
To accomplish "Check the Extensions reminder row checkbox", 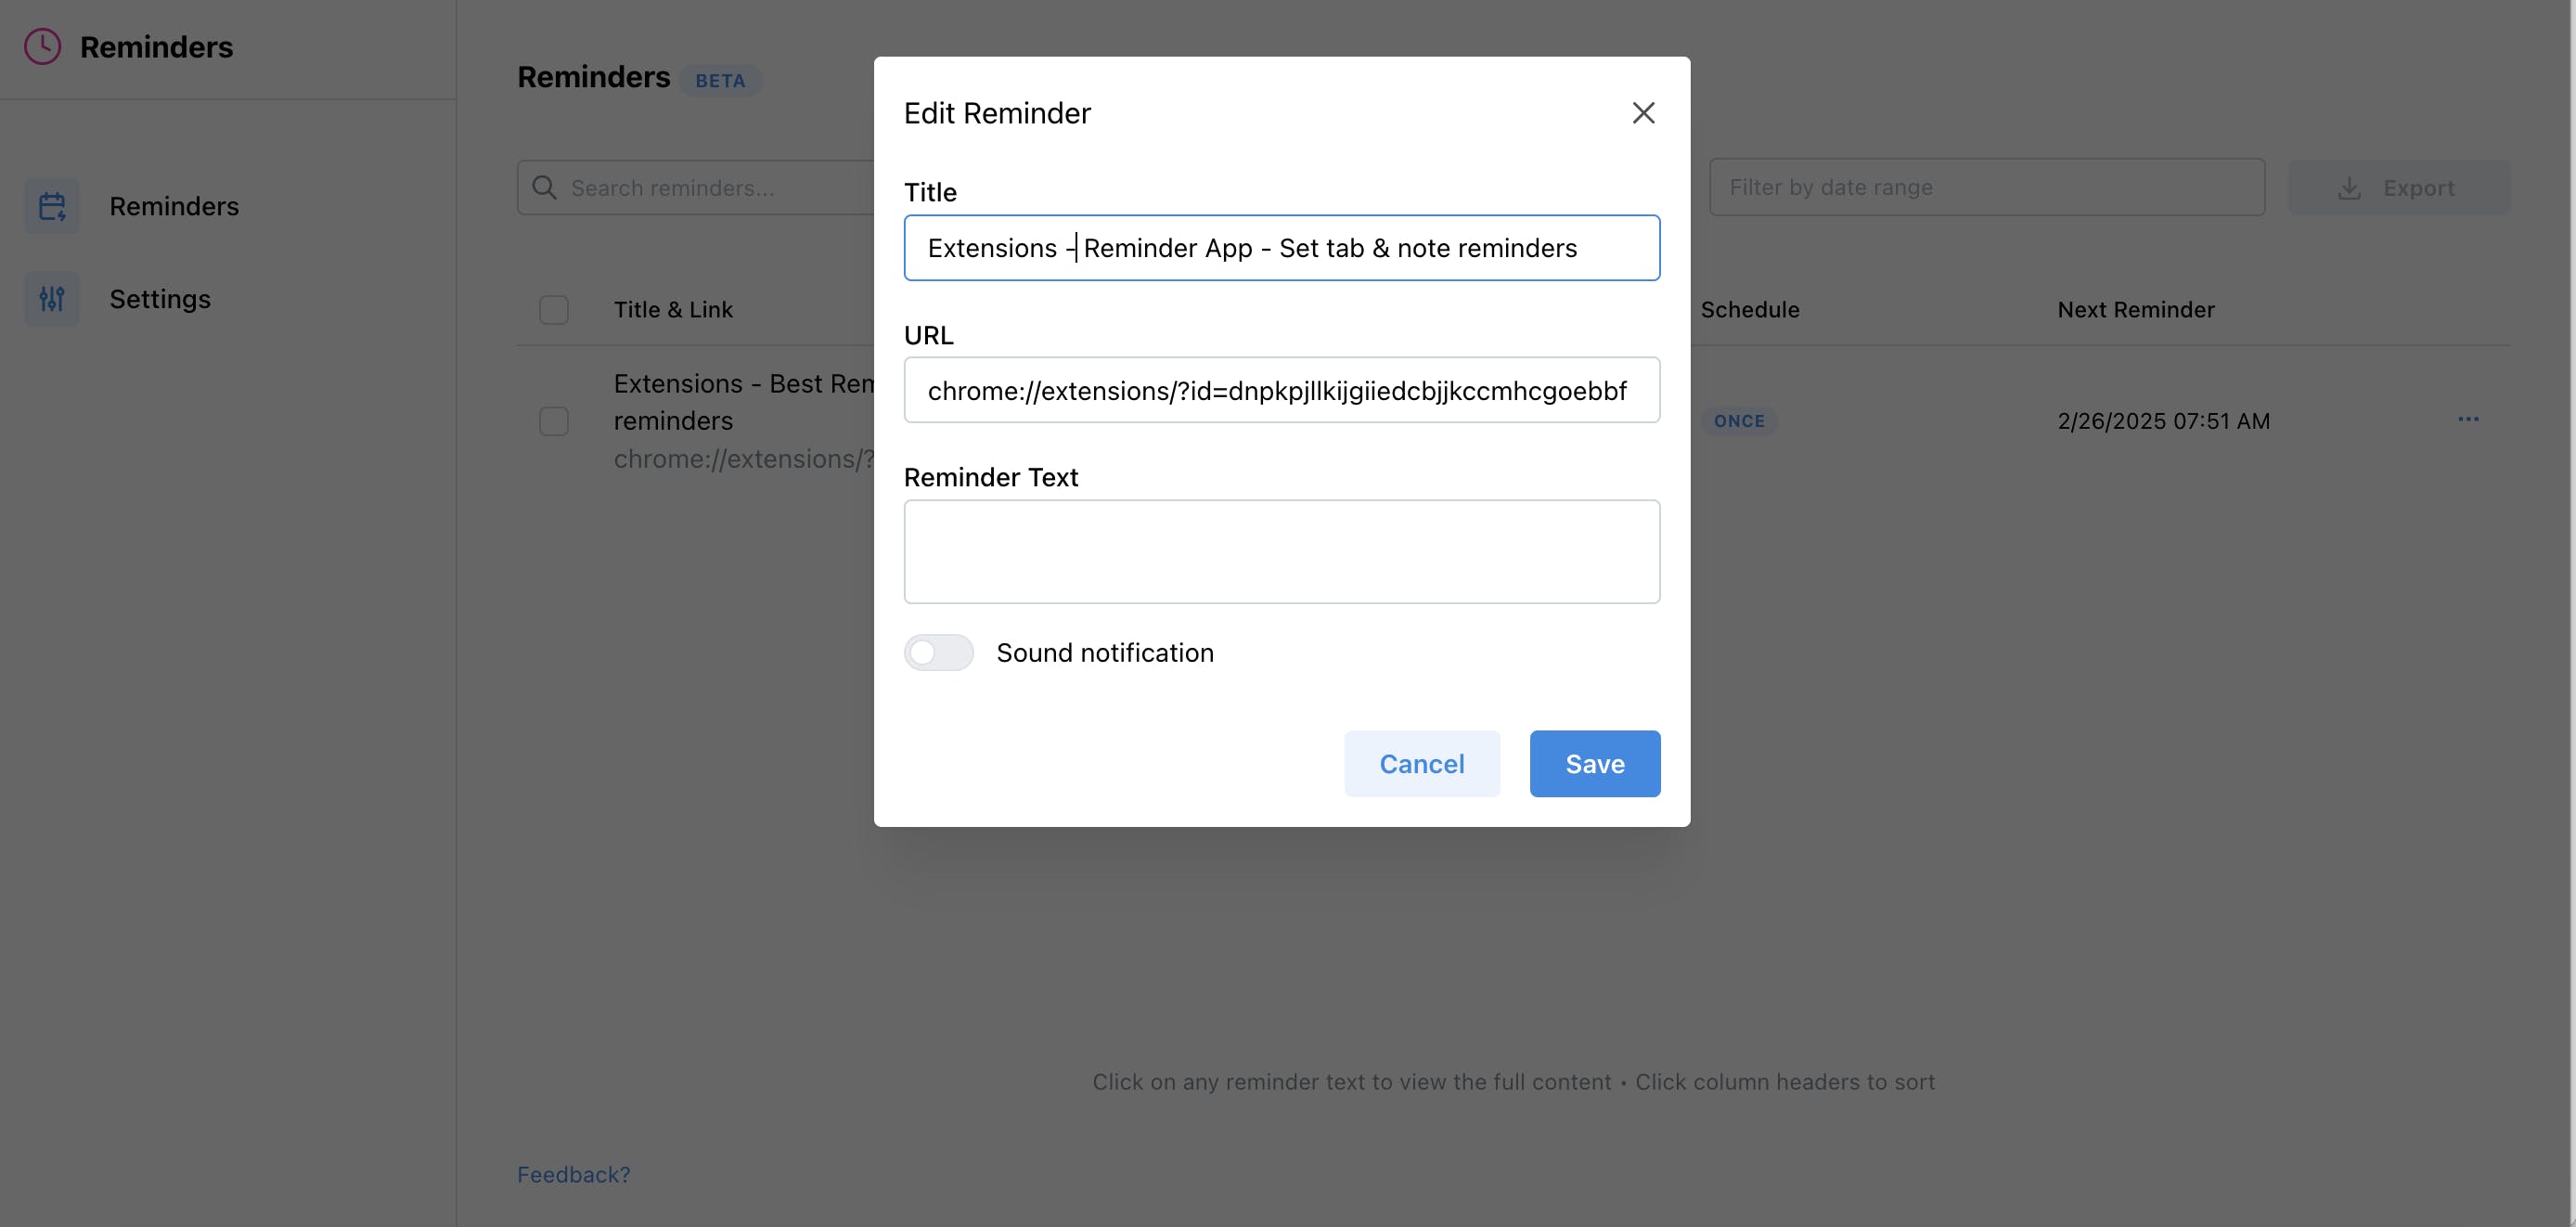I will tap(554, 421).
